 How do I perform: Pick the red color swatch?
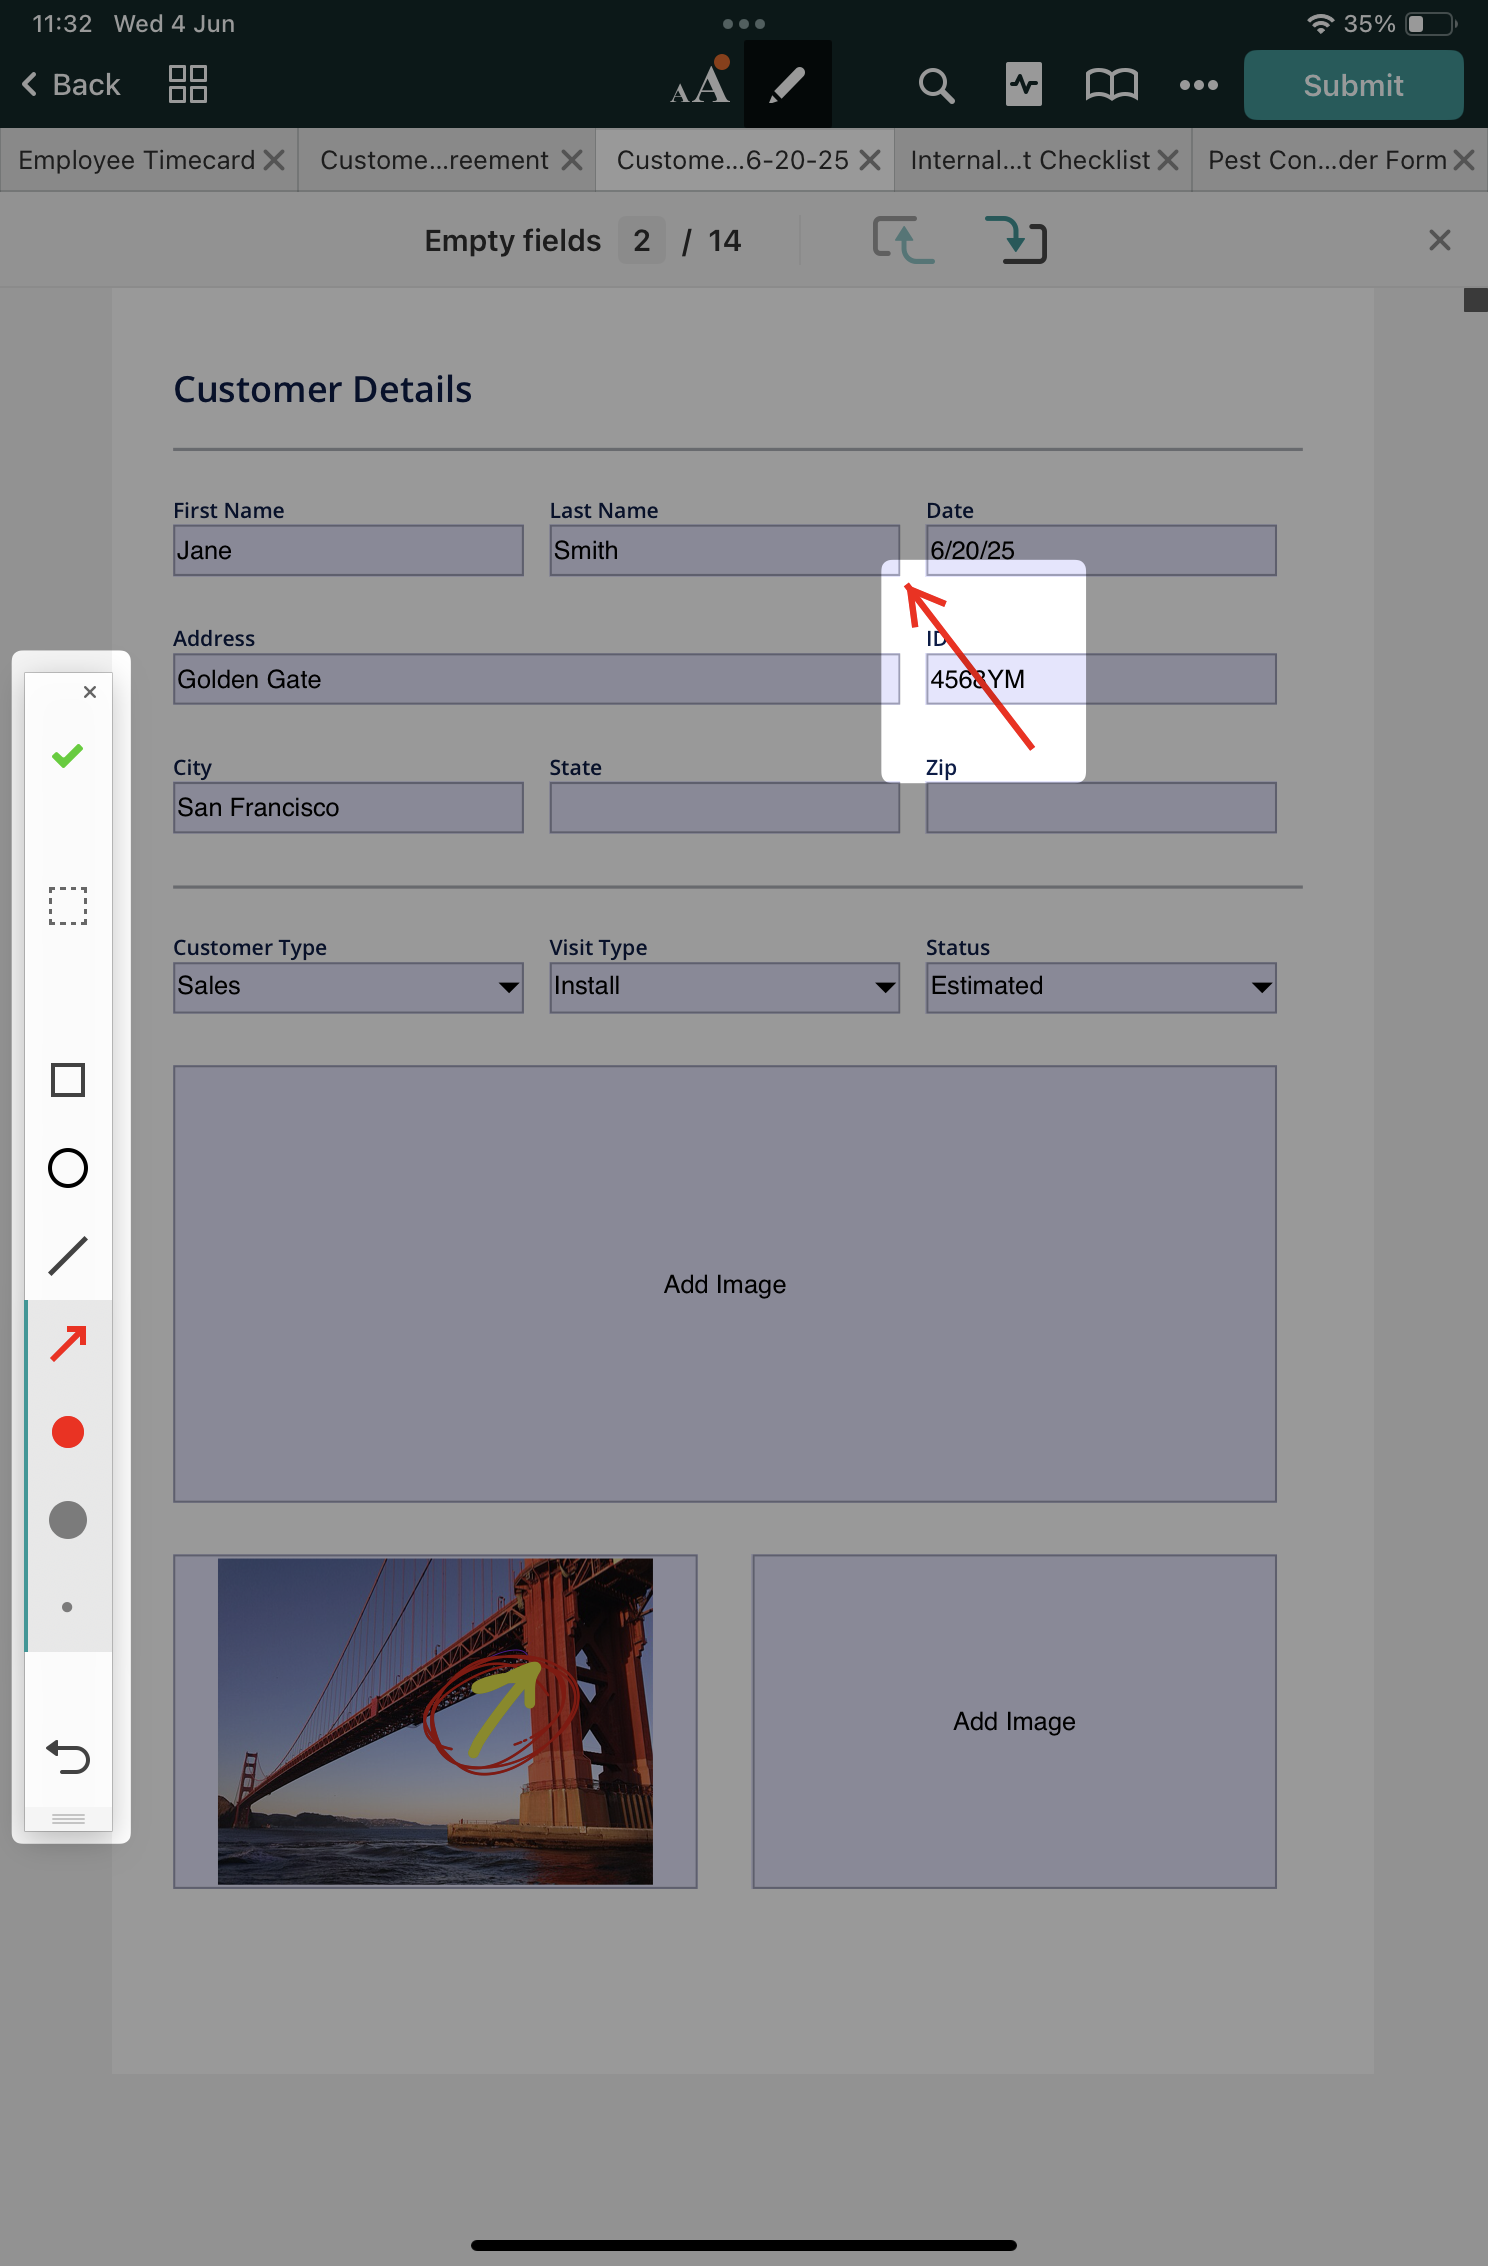(68, 1432)
